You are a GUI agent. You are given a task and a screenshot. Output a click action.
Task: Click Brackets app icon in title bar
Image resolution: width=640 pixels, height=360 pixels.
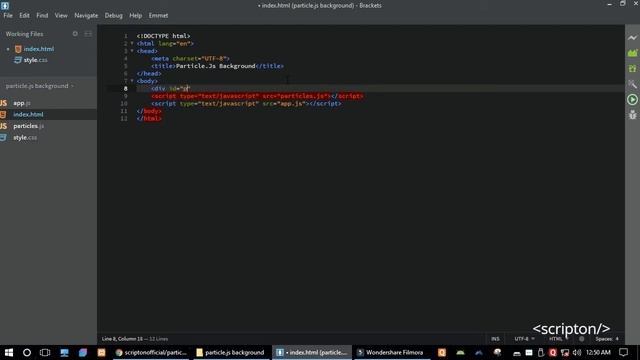pos(5,6)
